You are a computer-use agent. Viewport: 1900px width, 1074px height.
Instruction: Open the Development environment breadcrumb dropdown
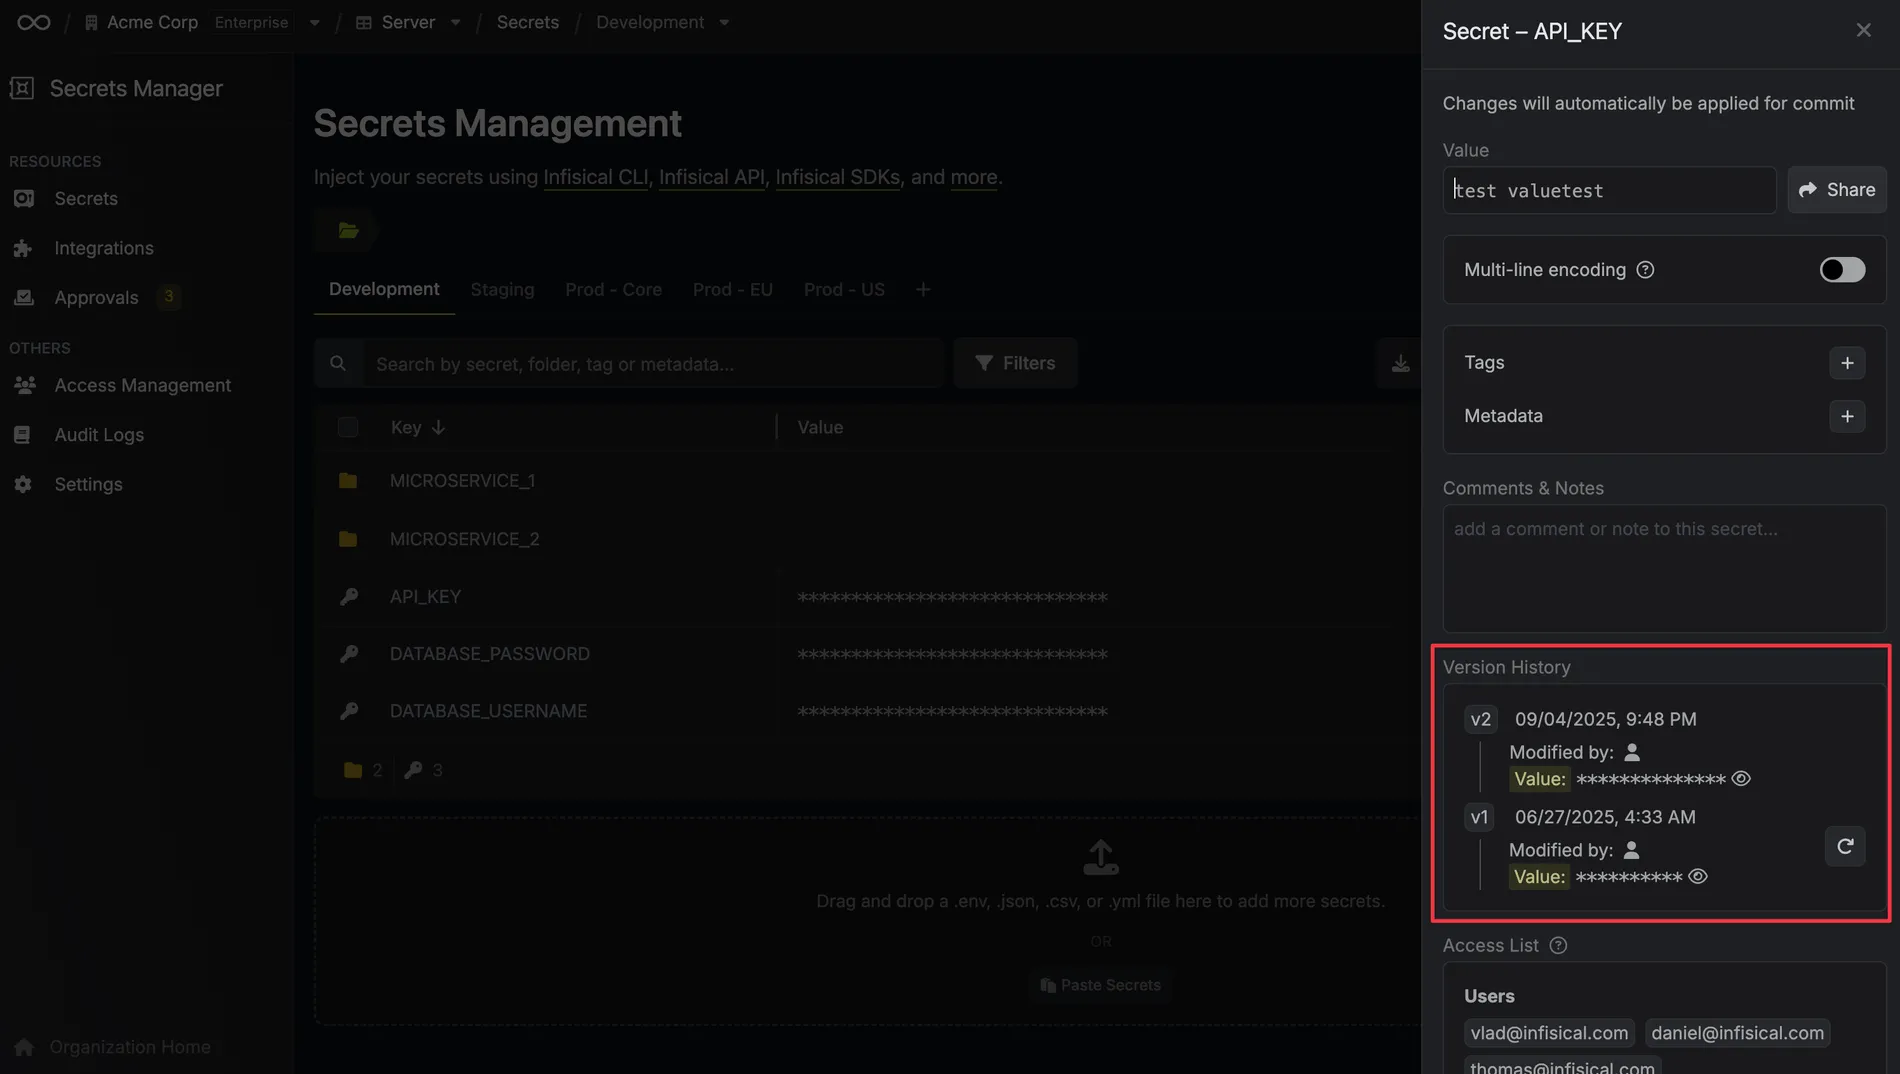pyautogui.click(x=724, y=22)
